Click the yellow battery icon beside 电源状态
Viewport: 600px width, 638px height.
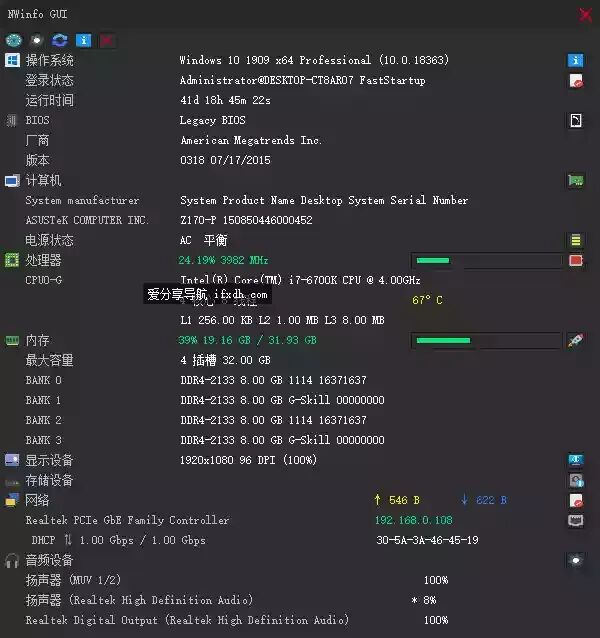tap(575, 240)
